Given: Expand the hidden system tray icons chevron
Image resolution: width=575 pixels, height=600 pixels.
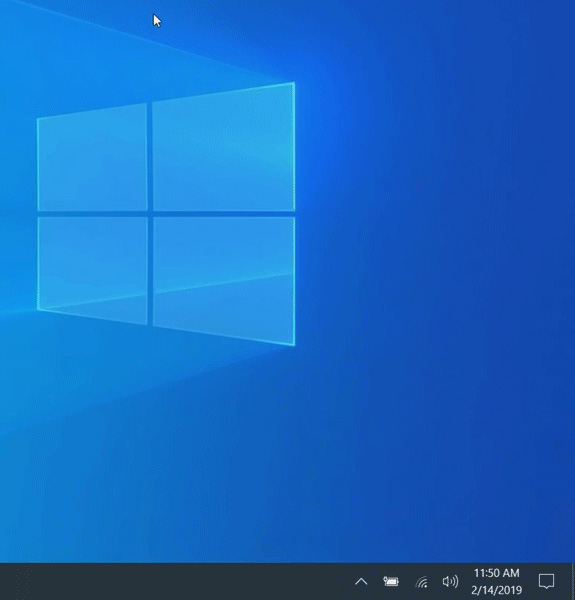Looking at the screenshot, I should point(361,582).
